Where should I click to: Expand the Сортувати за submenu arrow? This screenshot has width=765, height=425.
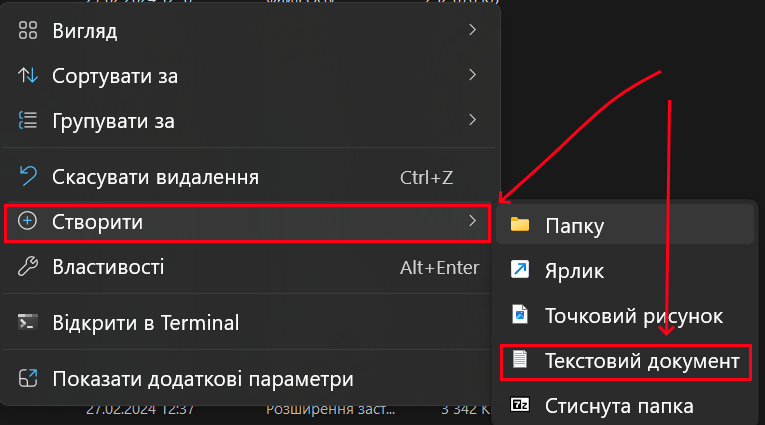472,76
